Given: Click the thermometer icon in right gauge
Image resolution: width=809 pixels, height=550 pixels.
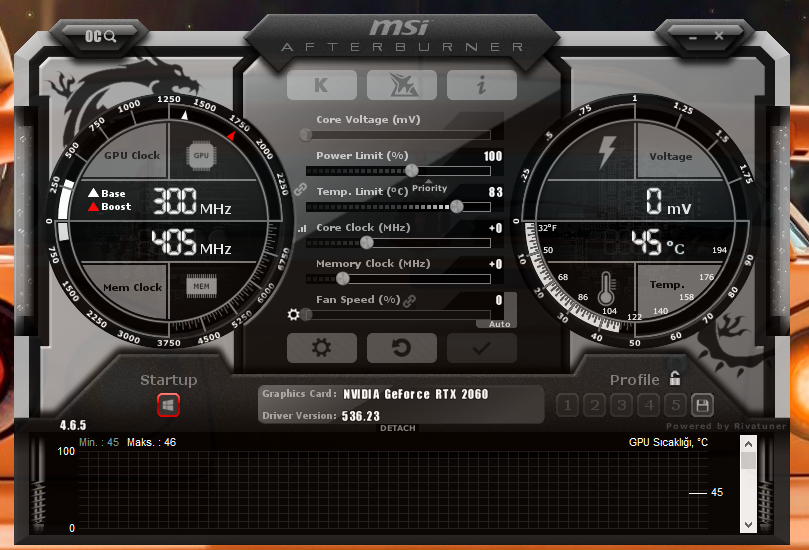Looking at the screenshot, I should 606,288.
